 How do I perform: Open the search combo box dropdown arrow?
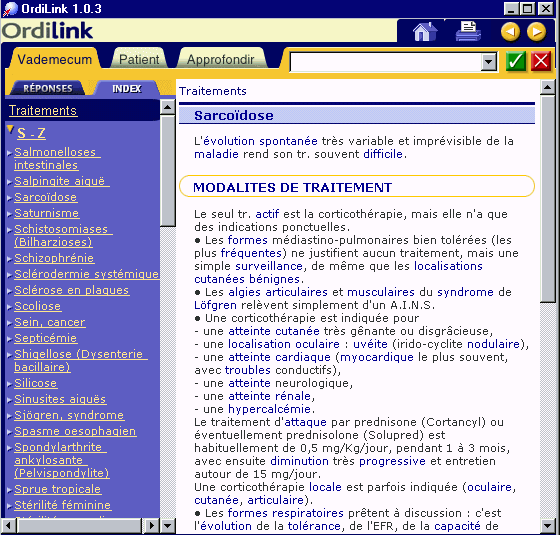click(x=488, y=62)
